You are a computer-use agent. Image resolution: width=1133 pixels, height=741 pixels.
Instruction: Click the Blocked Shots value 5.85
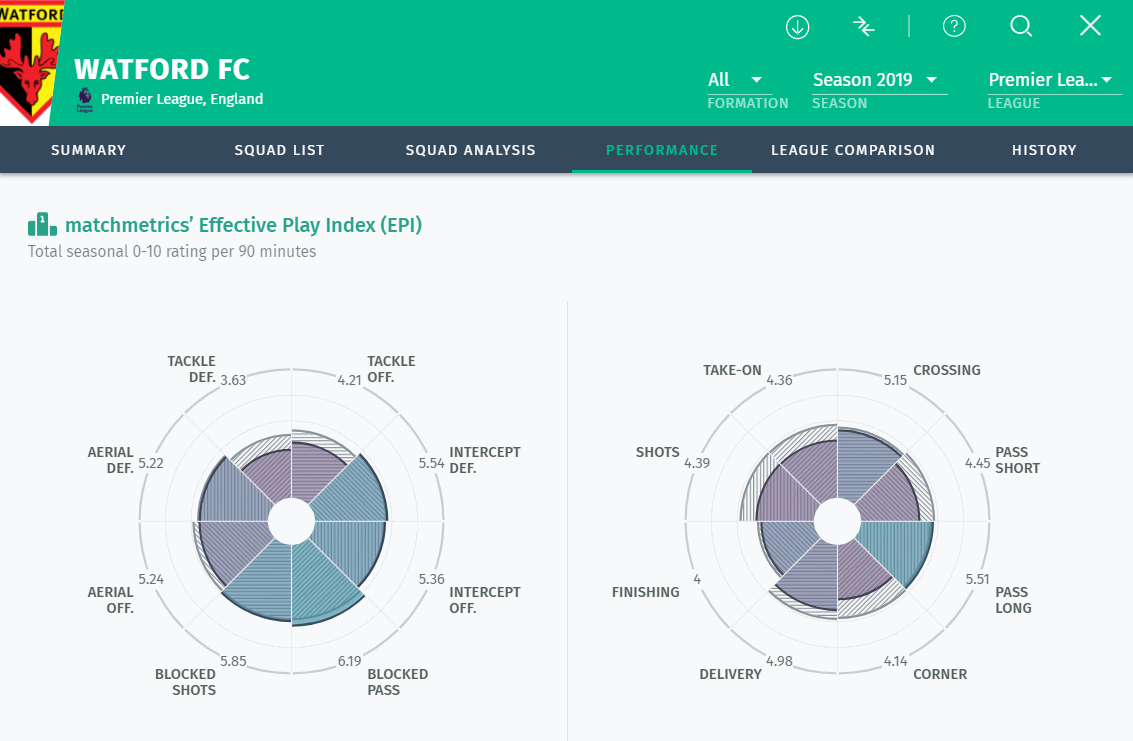(x=233, y=661)
